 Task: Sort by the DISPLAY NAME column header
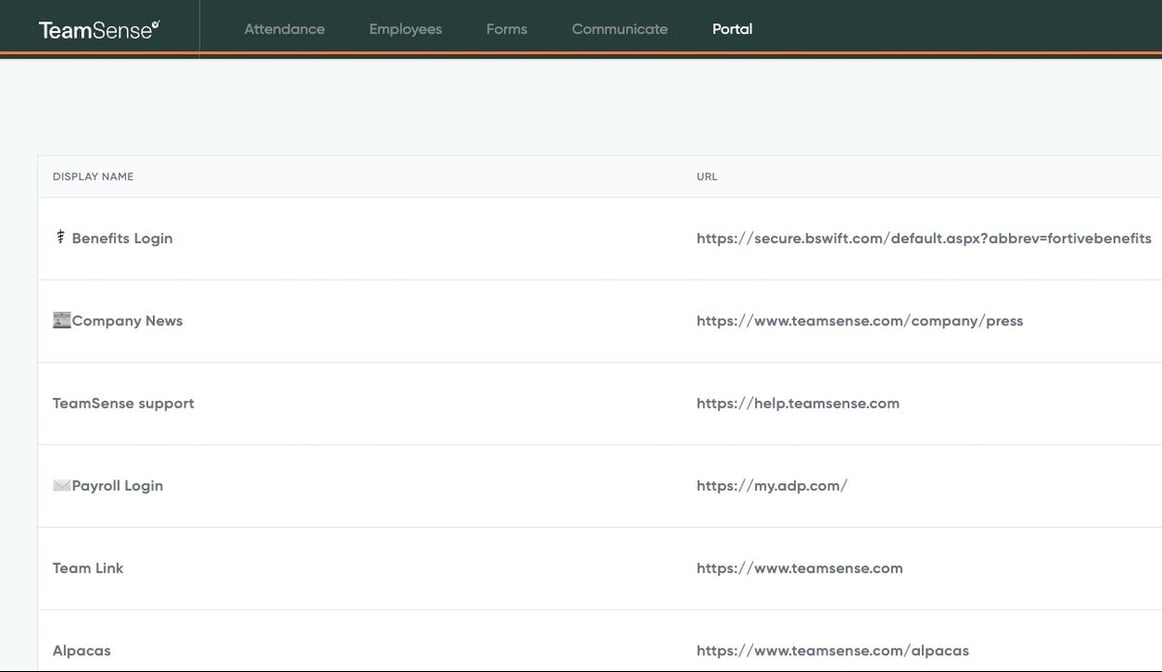[92, 175]
